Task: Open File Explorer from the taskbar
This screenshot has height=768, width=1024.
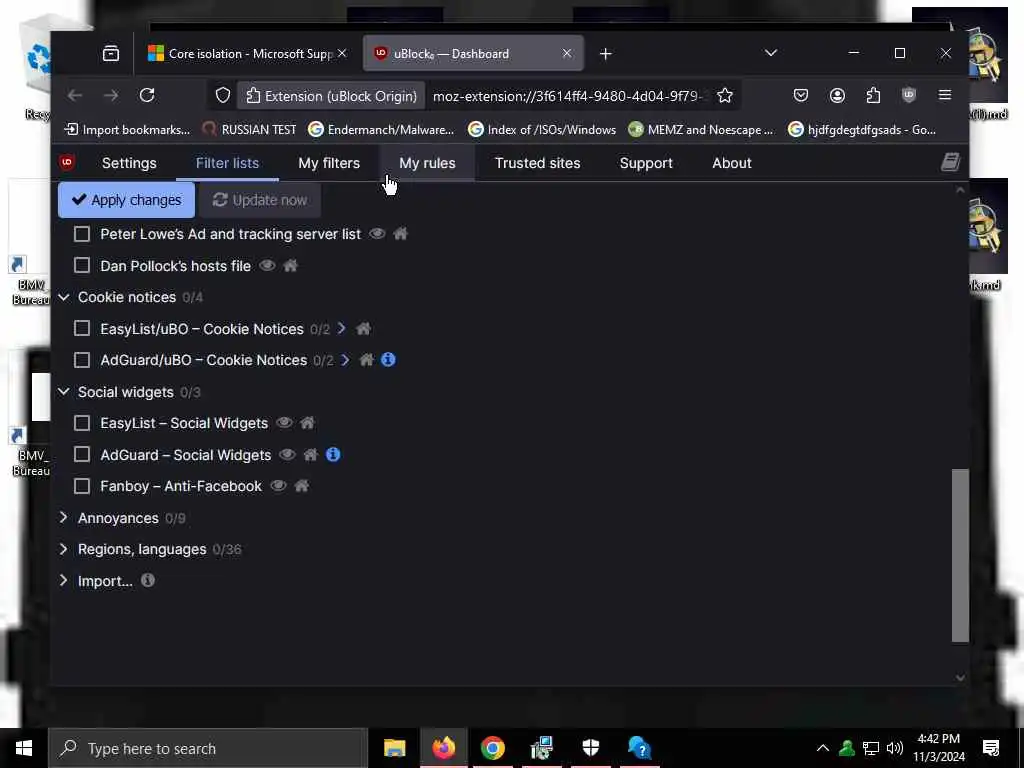Action: tap(394, 748)
